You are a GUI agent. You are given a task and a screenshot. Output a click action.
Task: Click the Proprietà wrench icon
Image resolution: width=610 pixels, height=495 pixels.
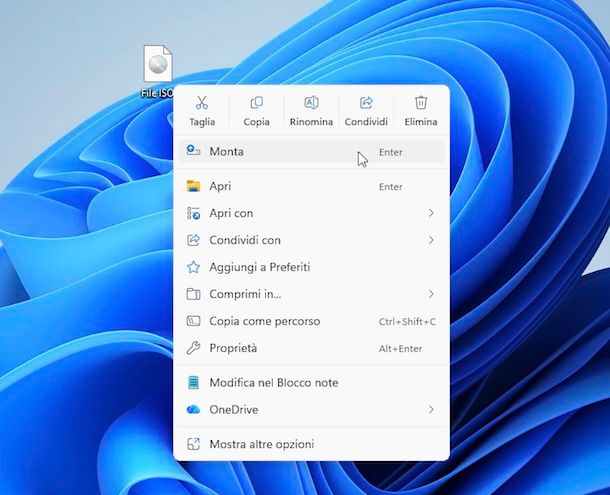[193, 348]
